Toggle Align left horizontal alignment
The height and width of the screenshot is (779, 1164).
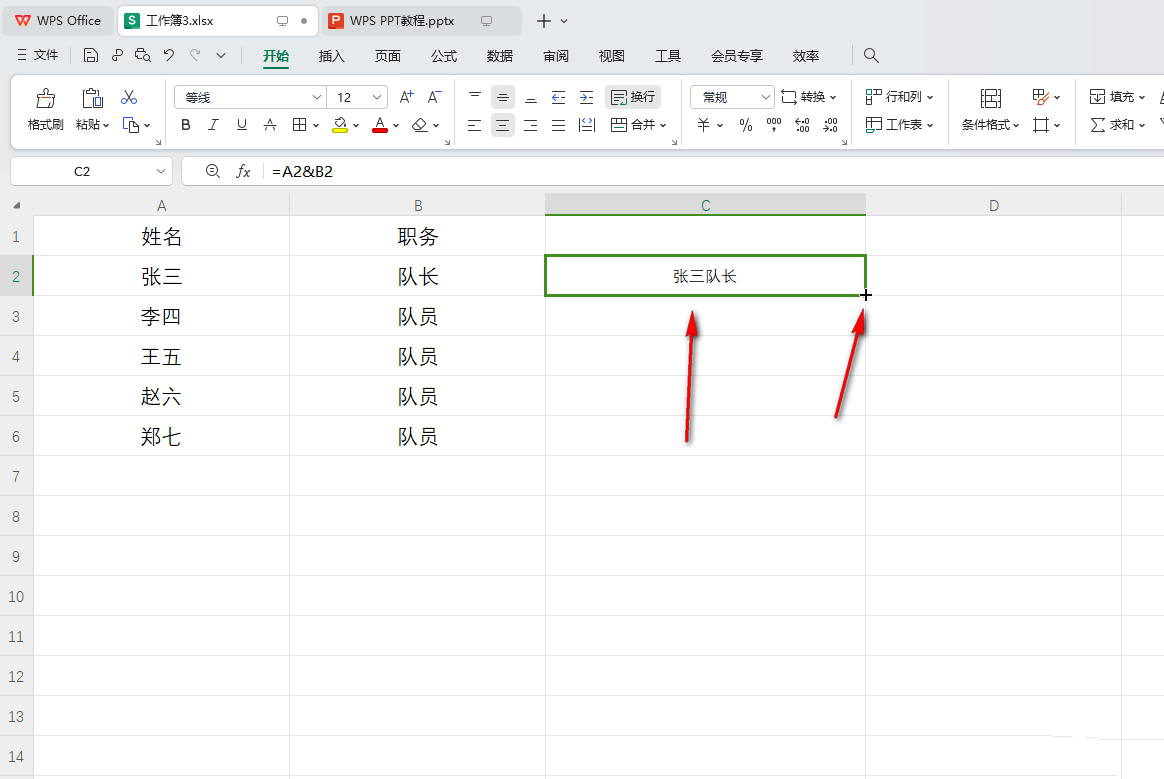click(x=474, y=125)
